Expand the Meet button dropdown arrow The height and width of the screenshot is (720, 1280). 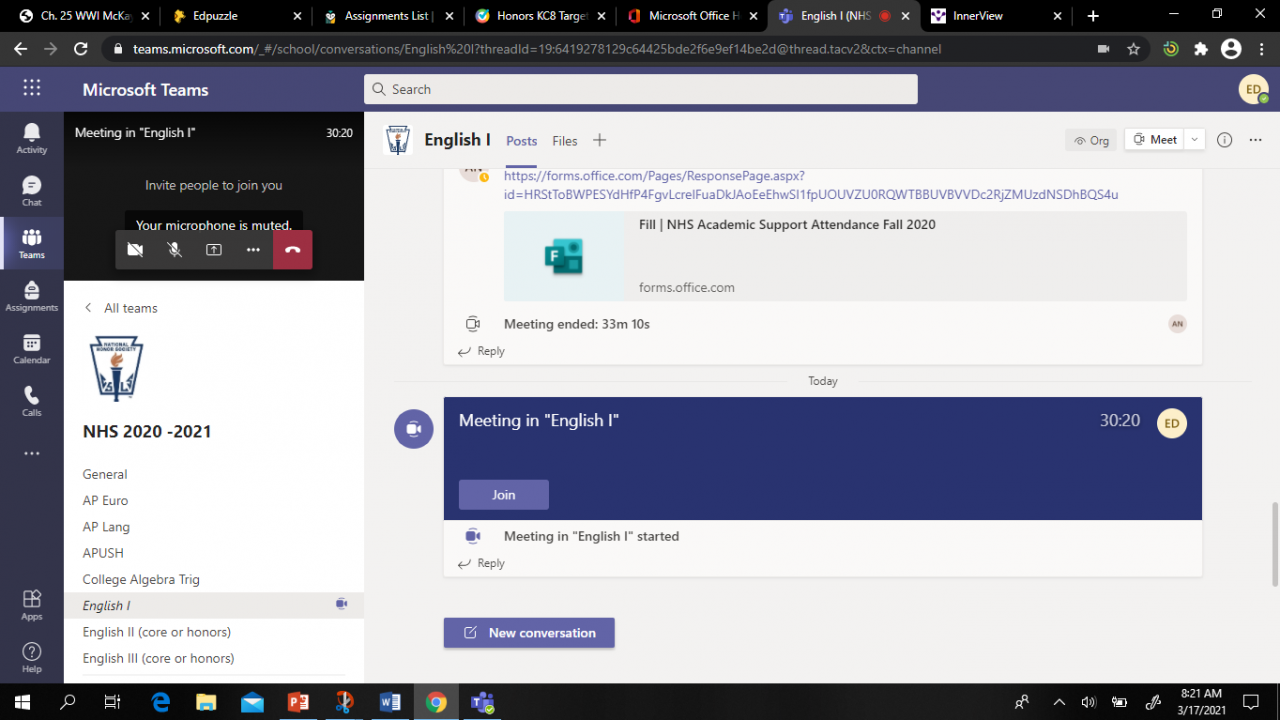click(1194, 140)
